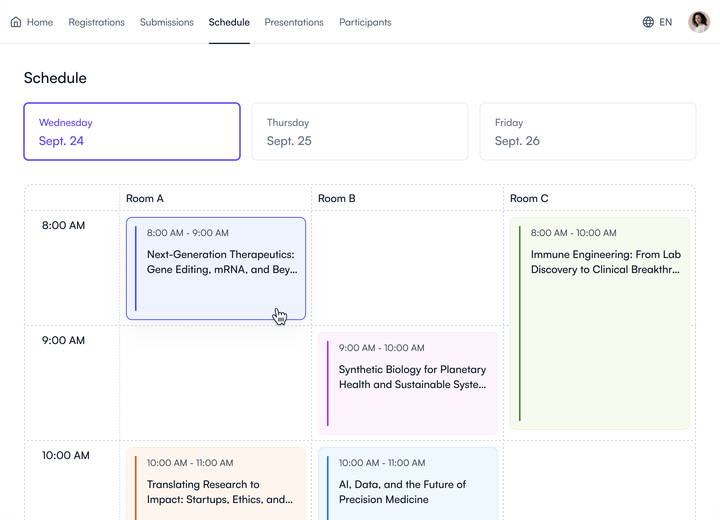The width and height of the screenshot is (720, 520).
Task: Click the globe language icon
Action: click(x=648, y=22)
